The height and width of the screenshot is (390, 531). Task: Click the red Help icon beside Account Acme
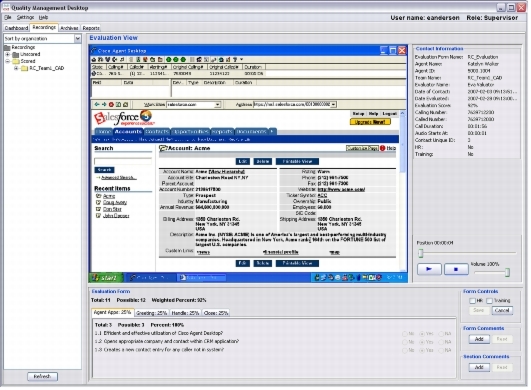(382, 148)
